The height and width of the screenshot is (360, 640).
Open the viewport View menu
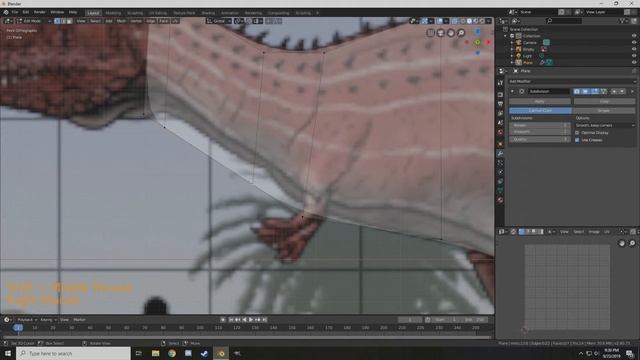81,21
